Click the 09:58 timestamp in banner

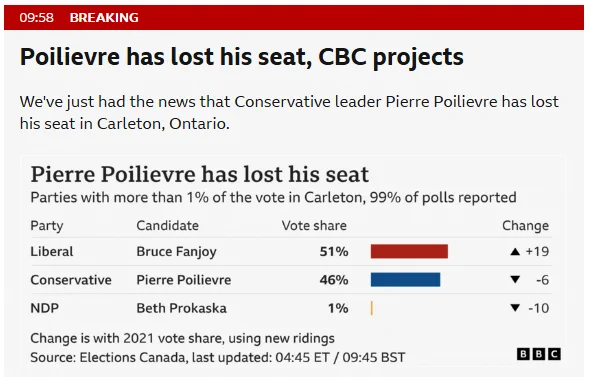[36, 18]
